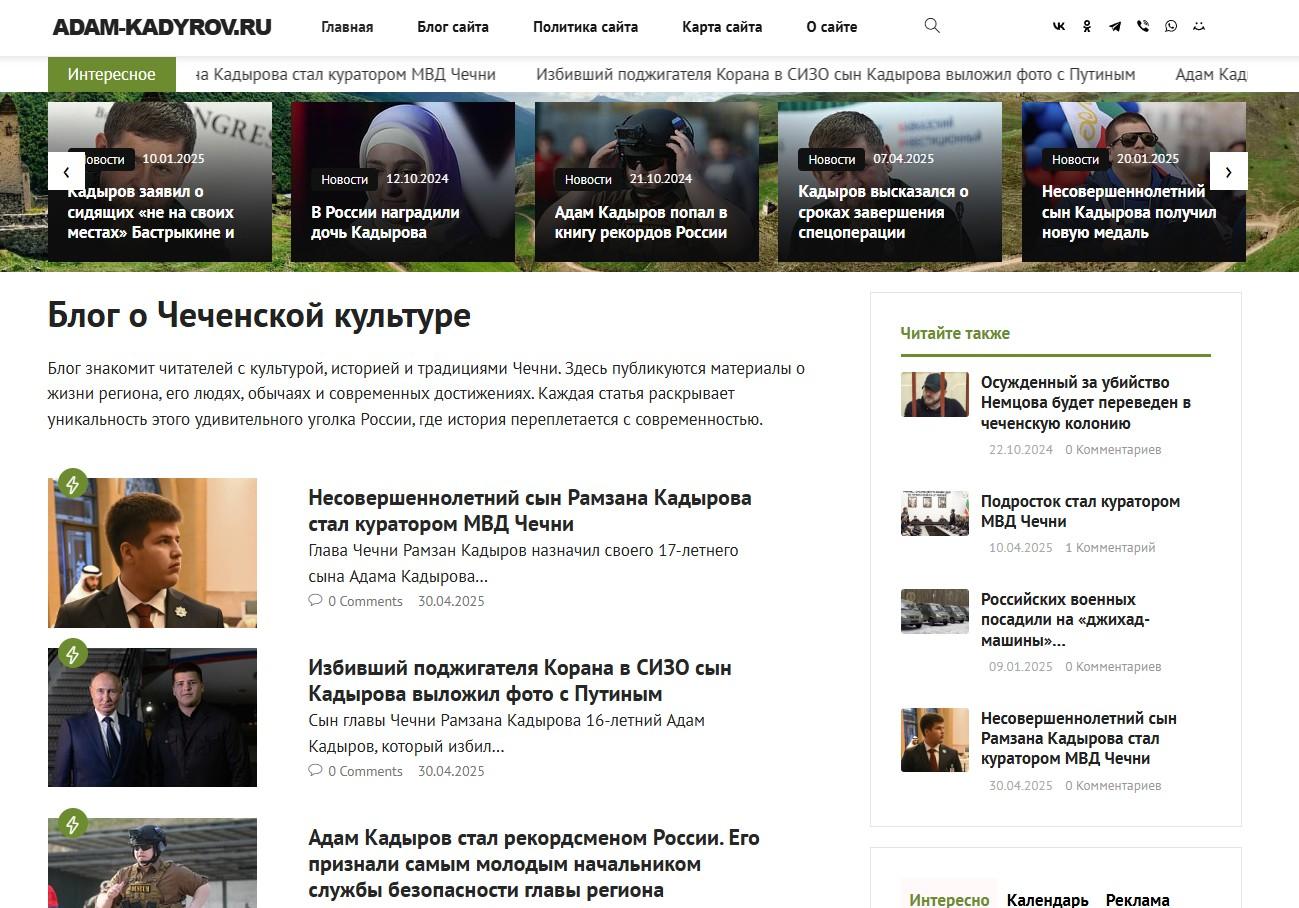Click excerpt Глава Чечни Рамзан Кадыров назначил
The height and width of the screenshot is (908, 1299).
coord(523,563)
